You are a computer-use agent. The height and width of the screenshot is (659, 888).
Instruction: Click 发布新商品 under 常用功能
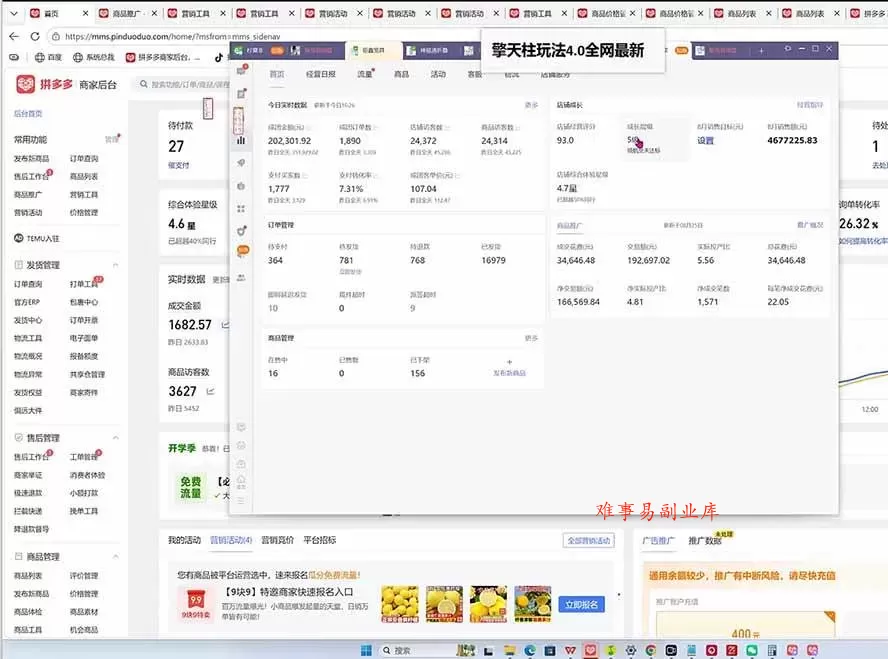tap(31, 159)
